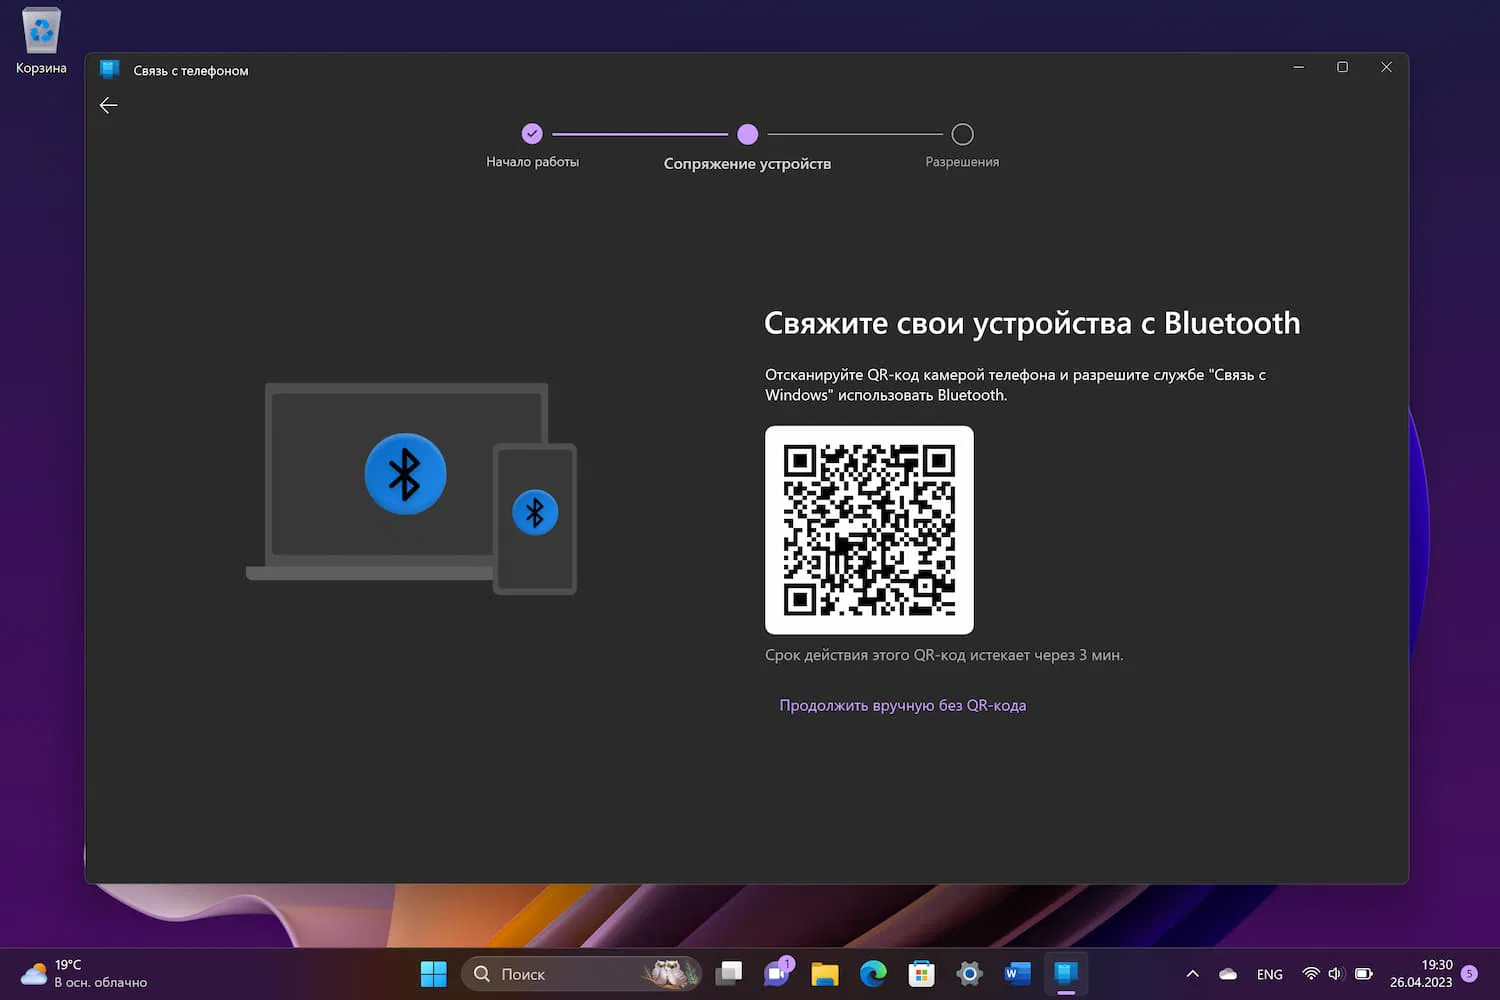This screenshot has width=1500, height=1000.
Task: Open Settings gear in the taskbar
Action: click(x=969, y=973)
